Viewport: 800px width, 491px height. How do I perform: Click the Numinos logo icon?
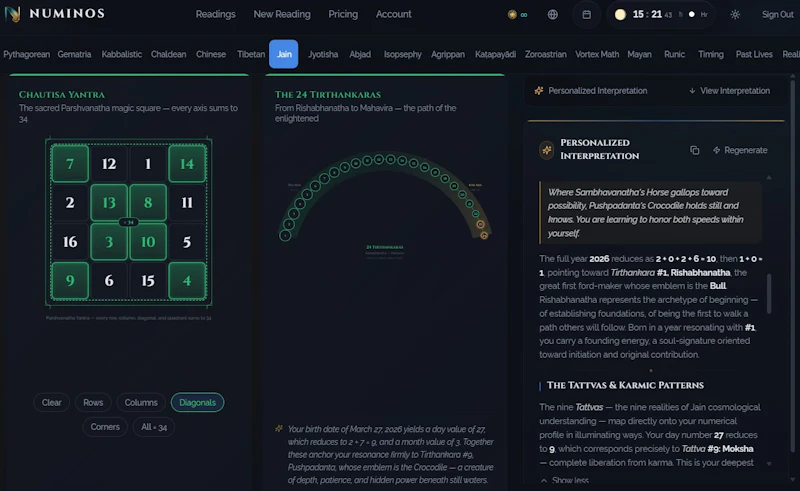[12, 14]
